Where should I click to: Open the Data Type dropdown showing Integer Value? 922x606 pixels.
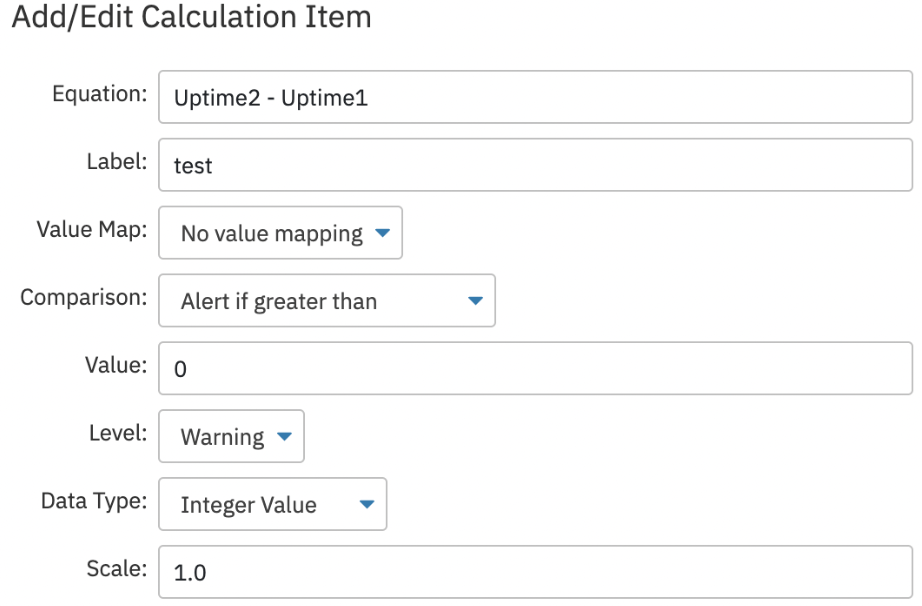(273, 504)
